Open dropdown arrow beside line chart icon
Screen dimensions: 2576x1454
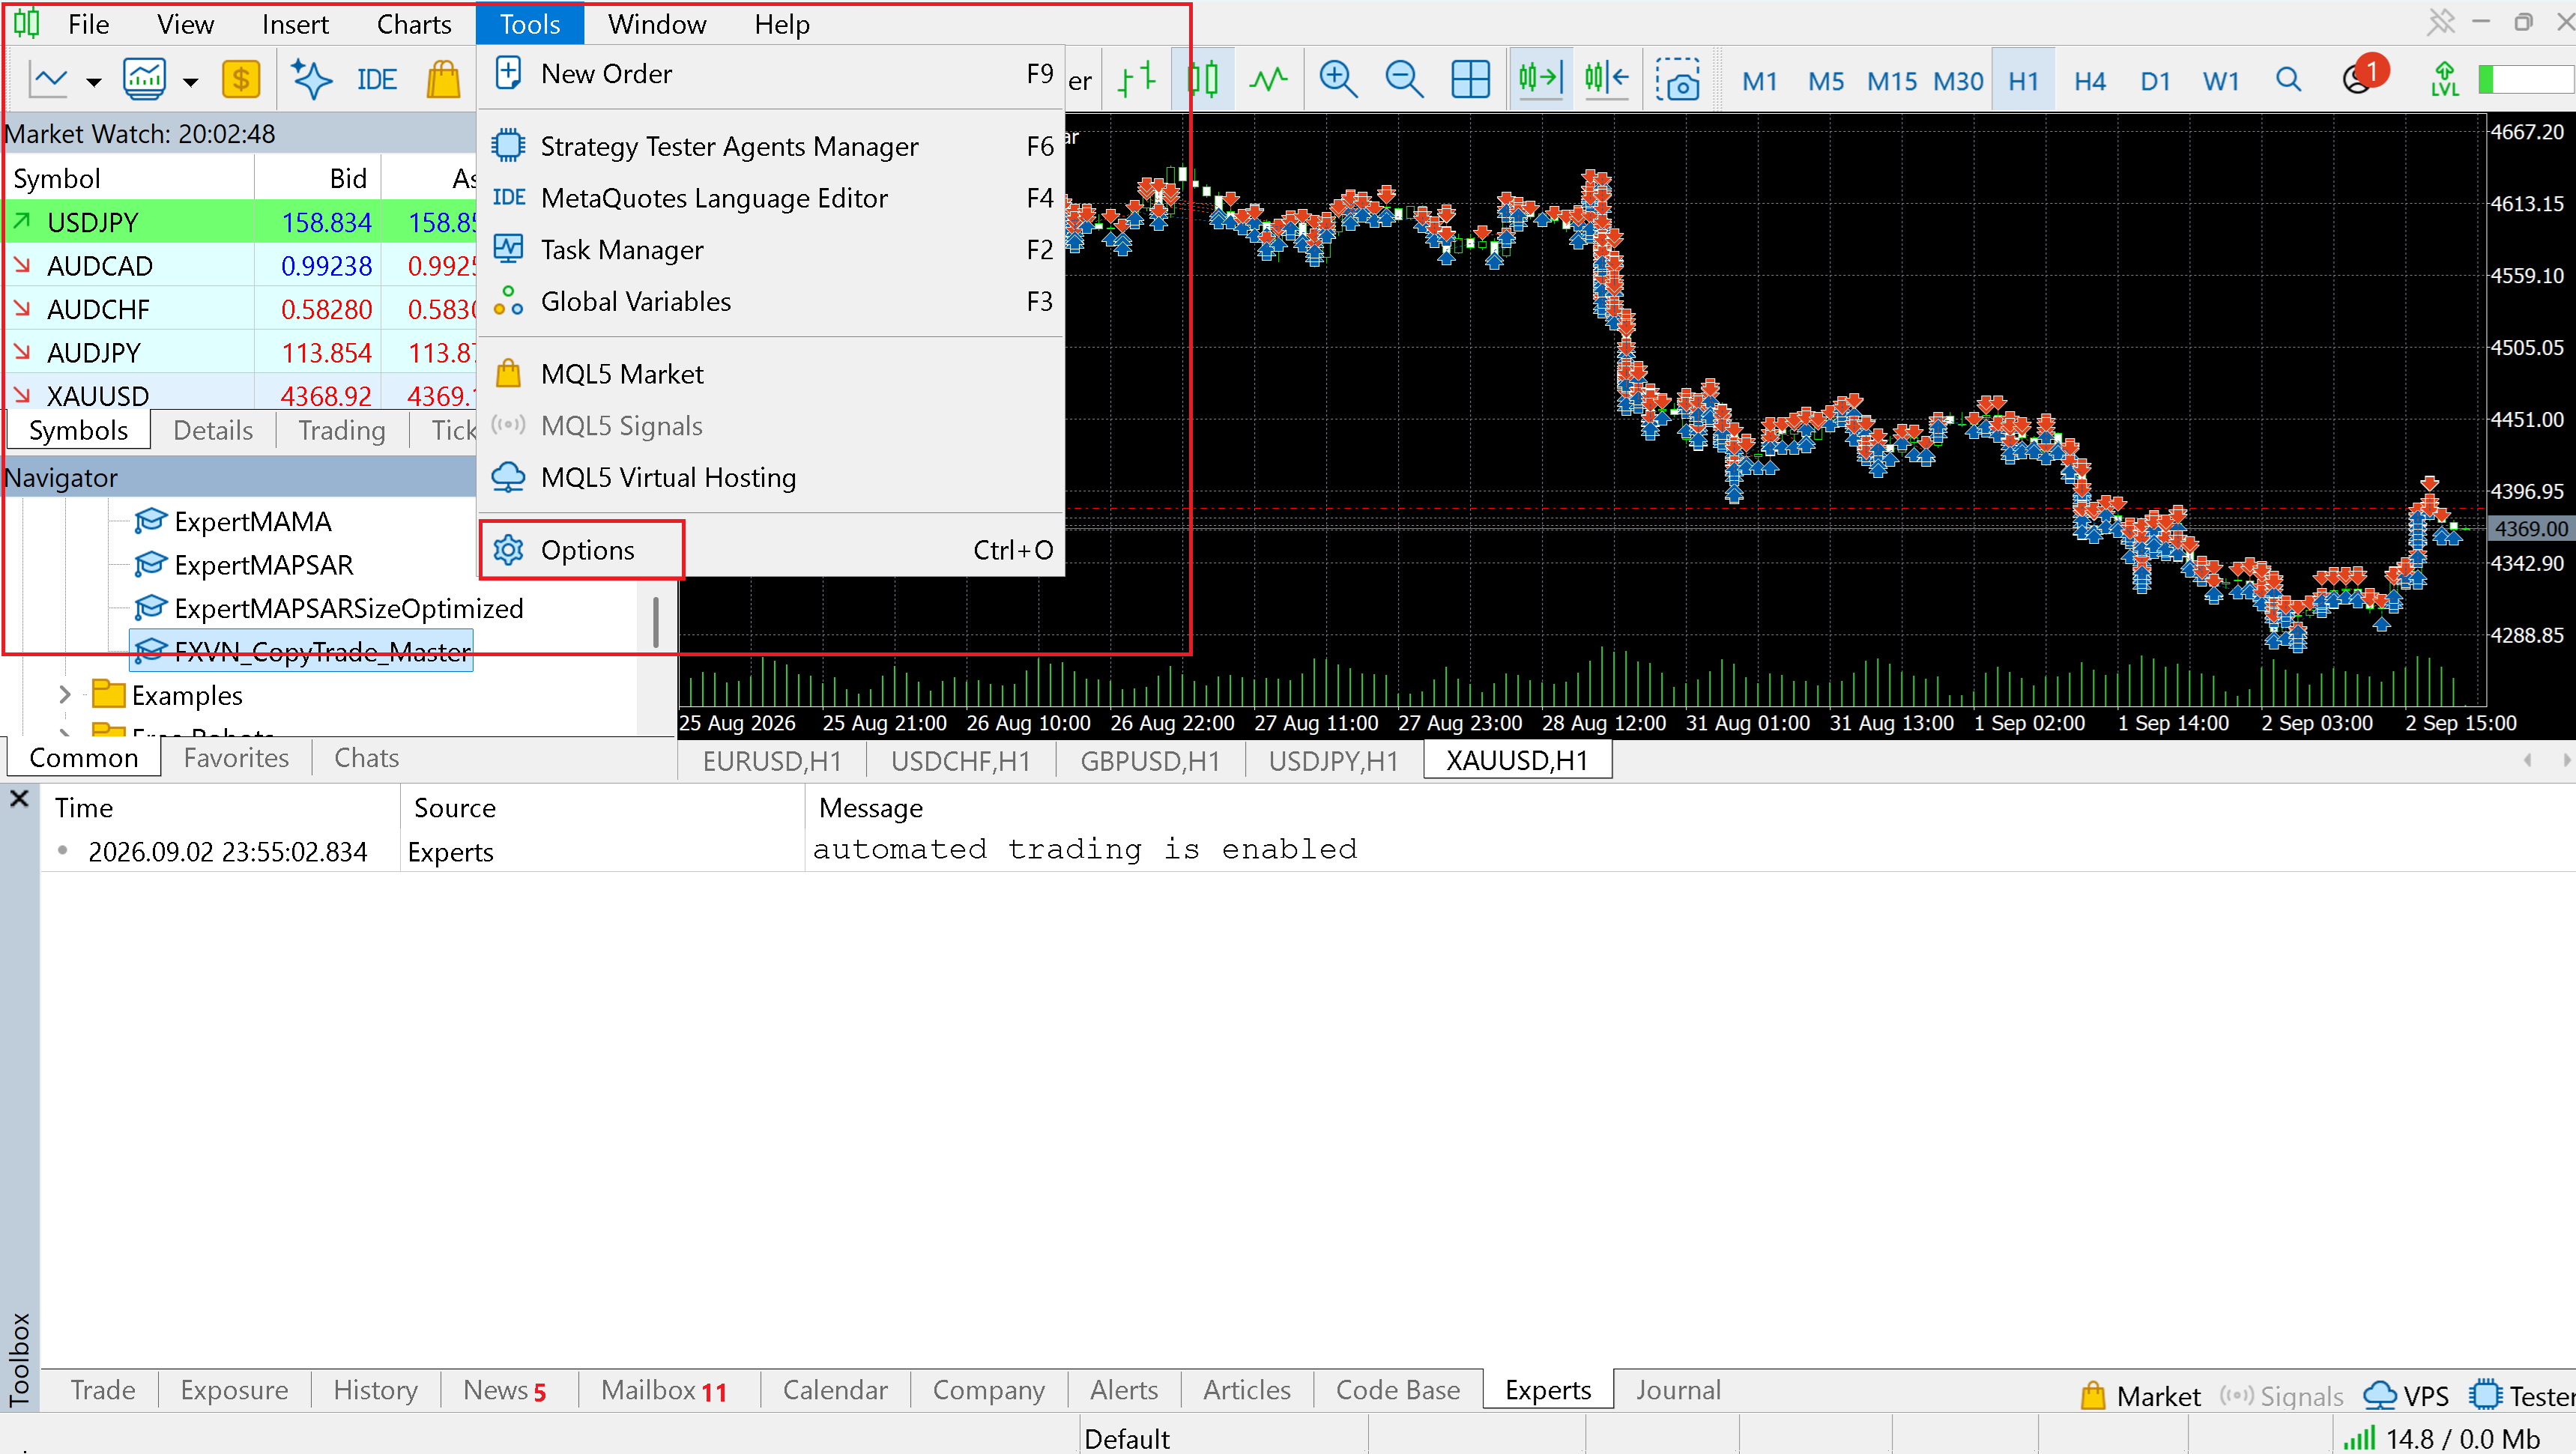pyautogui.click(x=93, y=82)
